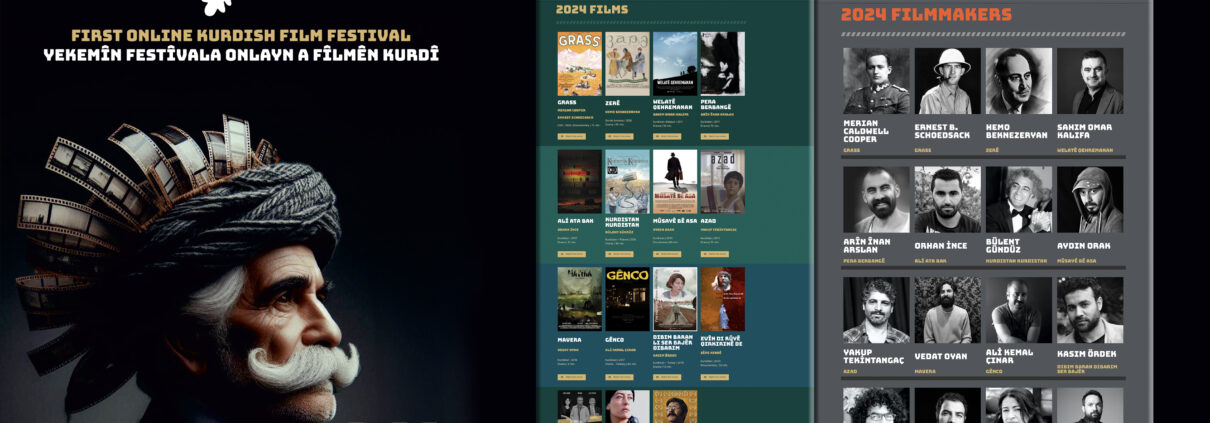View the Azad film poster

tap(722, 182)
